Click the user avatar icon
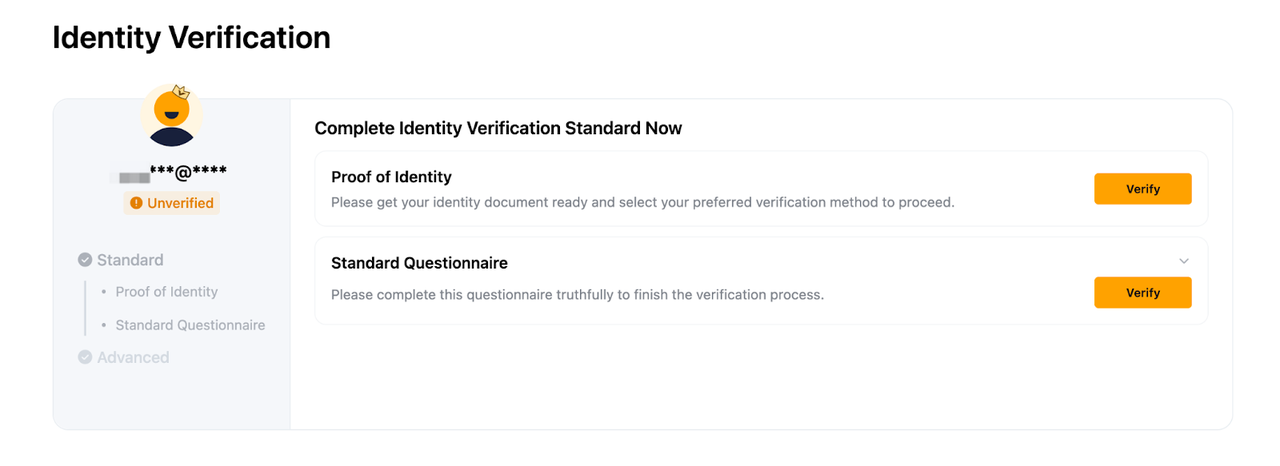 click(171, 117)
